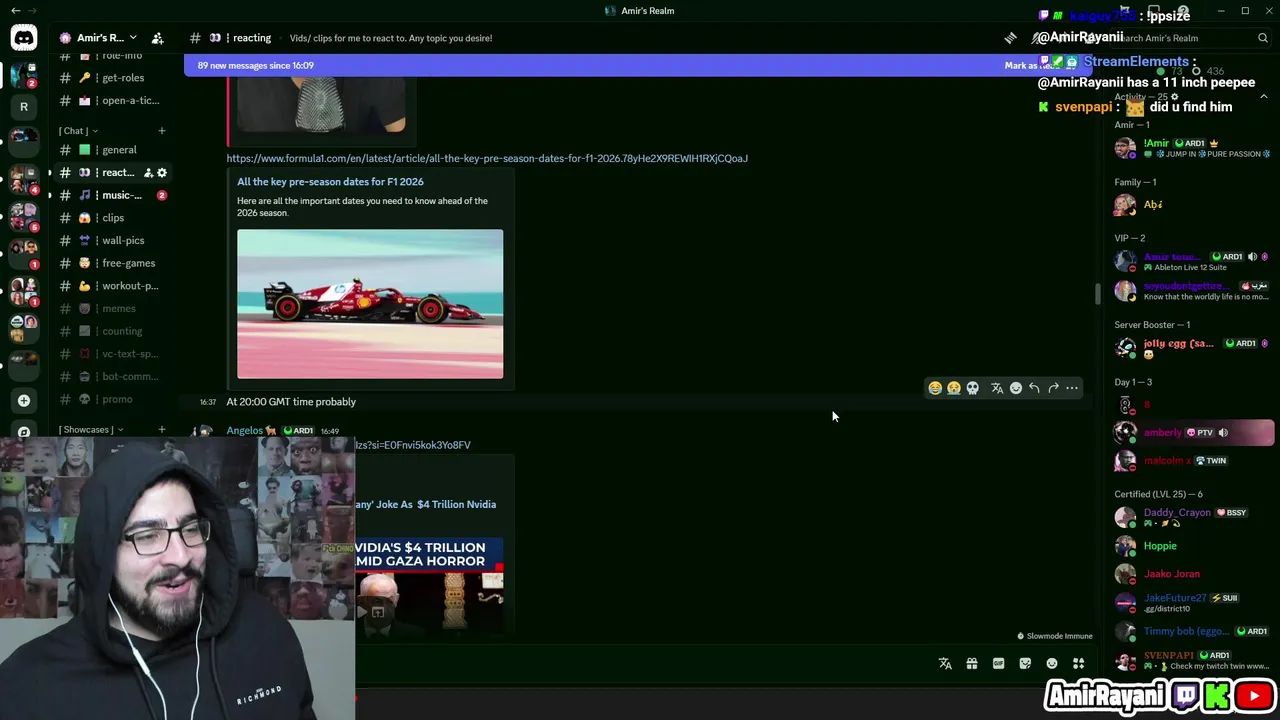React with the laughing-crying emoji
The height and width of the screenshot is (720, 1280).
(935, 388)
